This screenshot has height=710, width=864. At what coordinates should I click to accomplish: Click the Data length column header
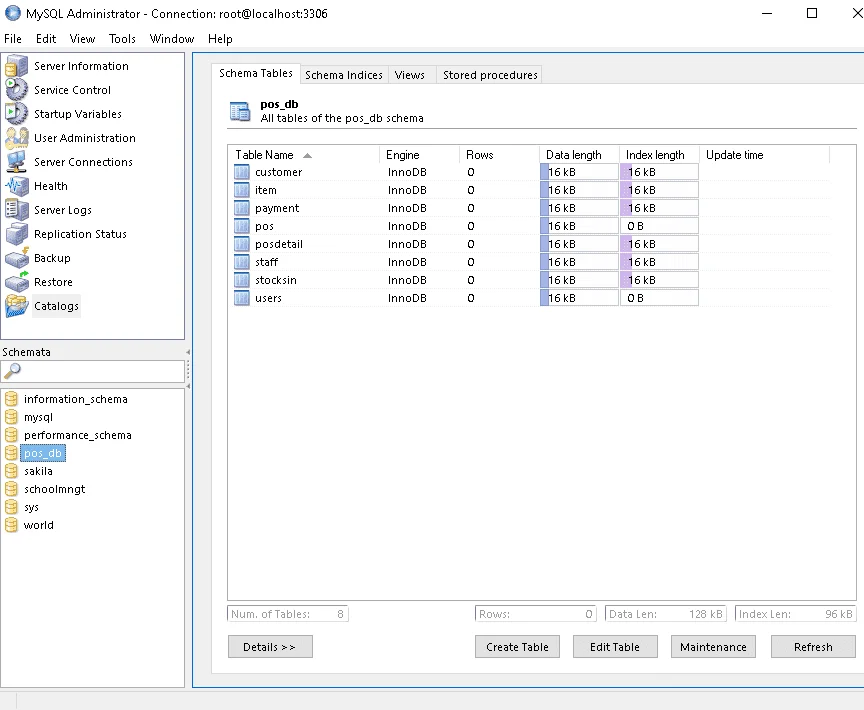579,155
